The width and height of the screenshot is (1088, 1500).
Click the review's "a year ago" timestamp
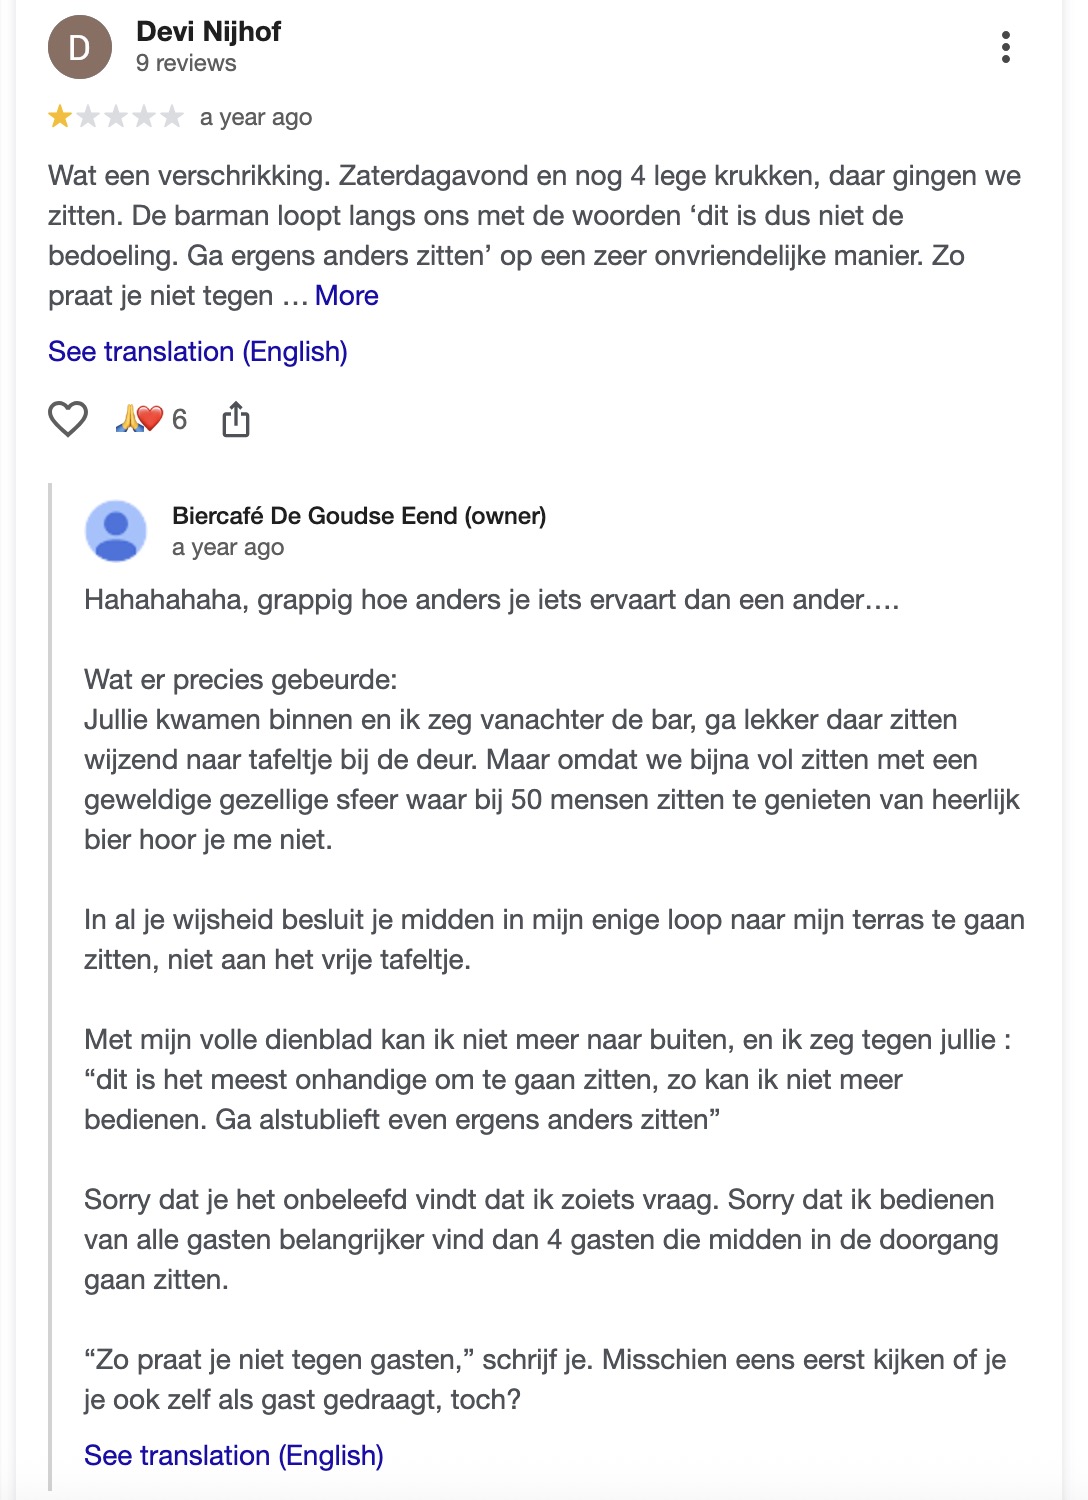tap(256, 118)
